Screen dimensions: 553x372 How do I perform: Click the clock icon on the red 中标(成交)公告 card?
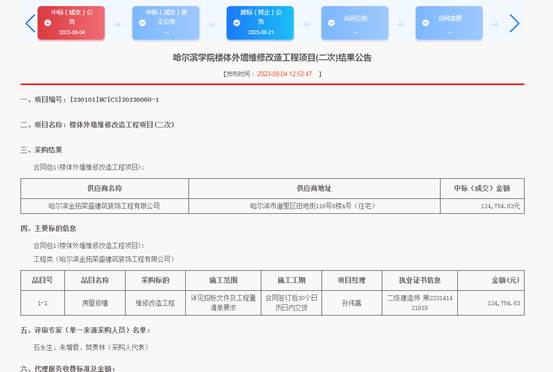[48, 23]
